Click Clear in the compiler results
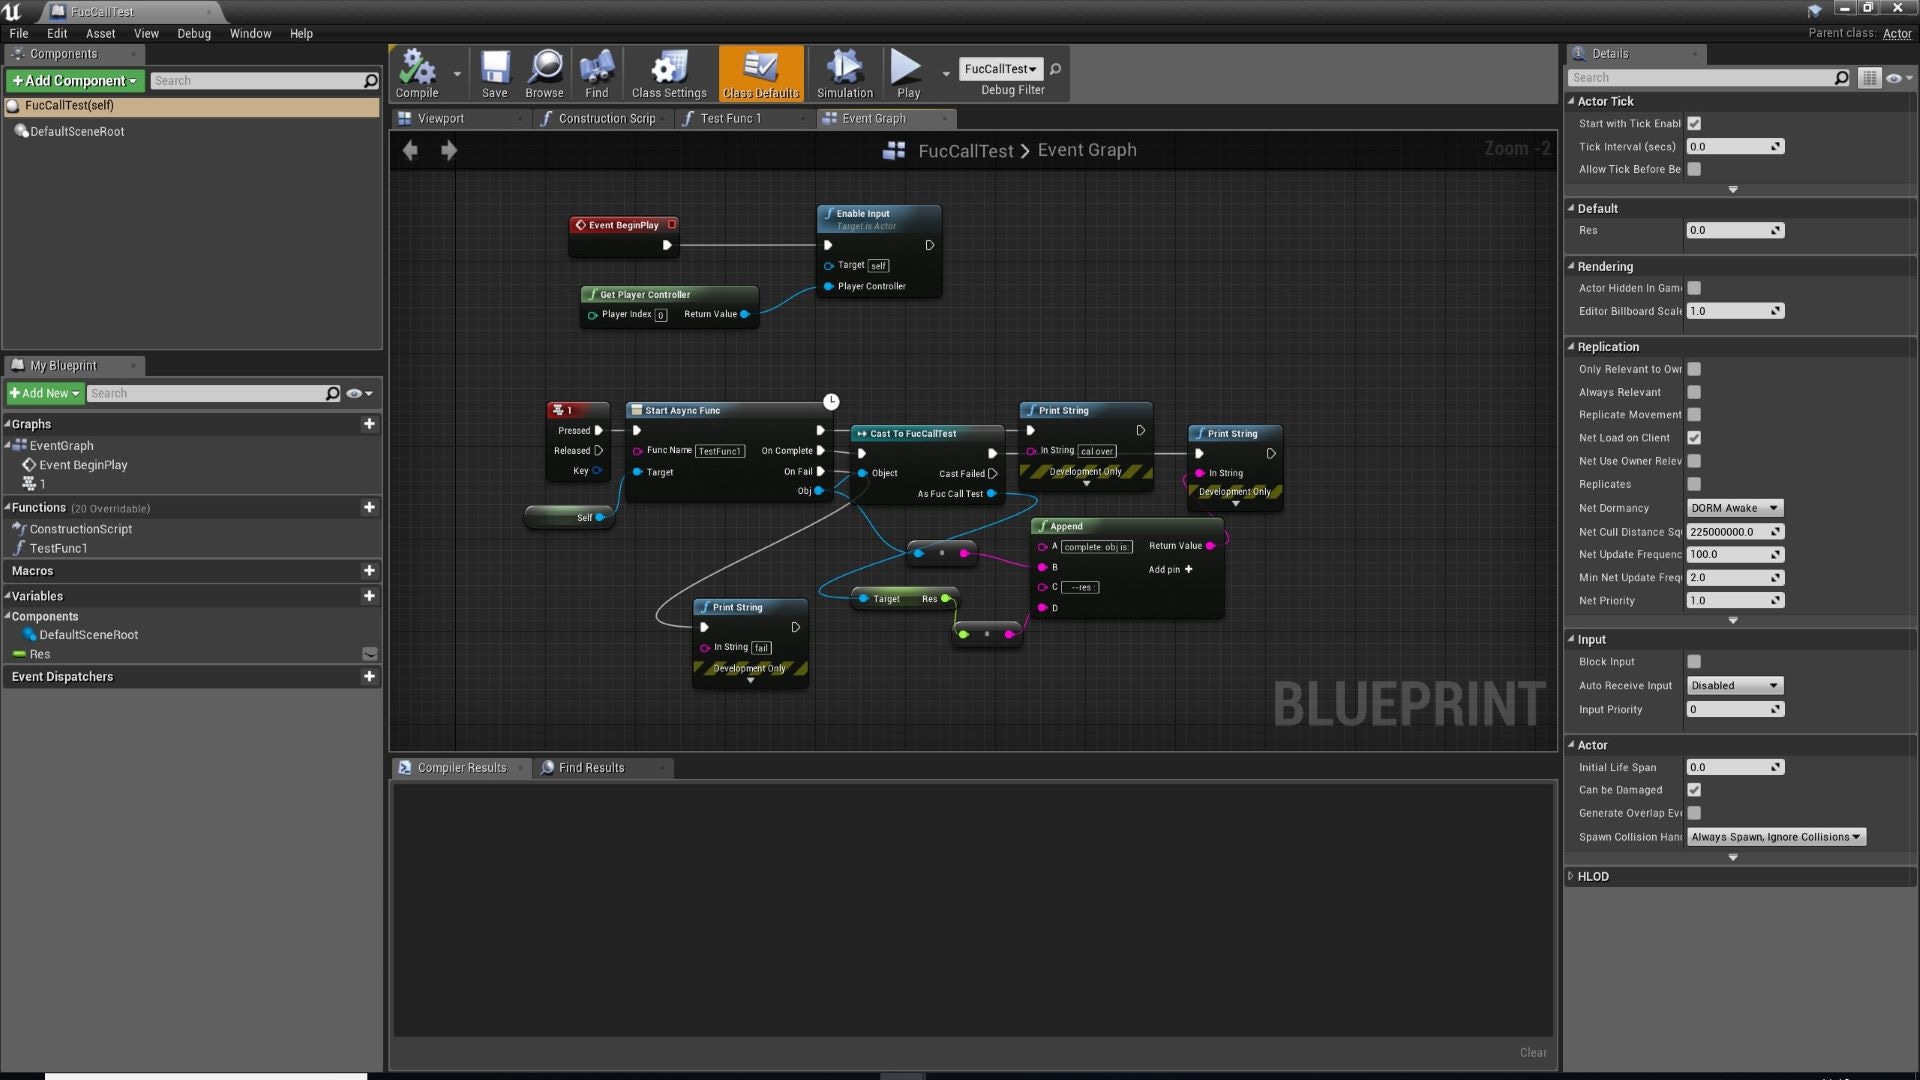This screenshot has height=1080, width=1920. (x=1532, y=1052)
